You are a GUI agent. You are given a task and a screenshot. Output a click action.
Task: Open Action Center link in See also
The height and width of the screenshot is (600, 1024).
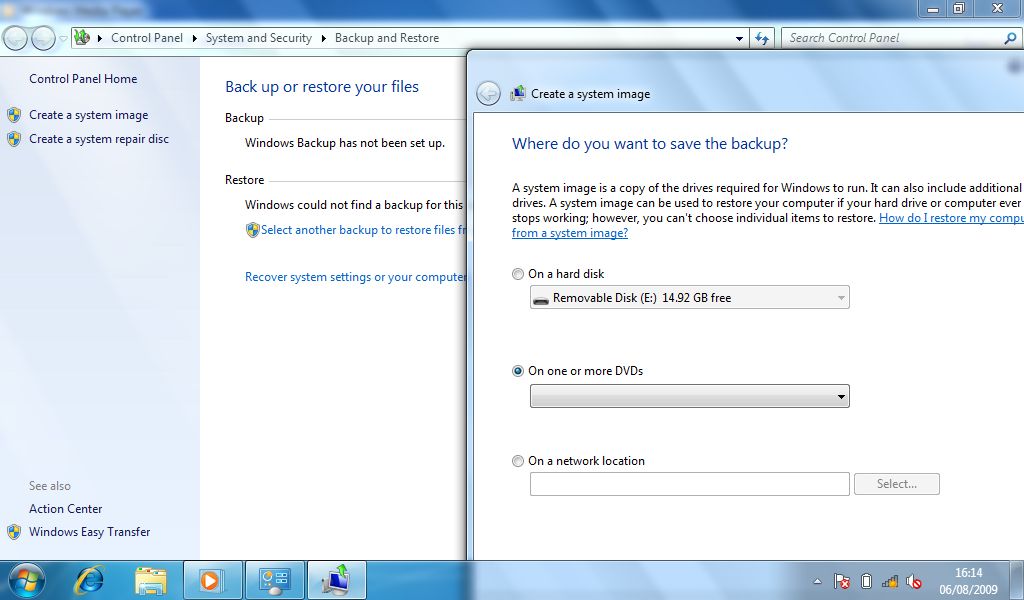(65, 509)
